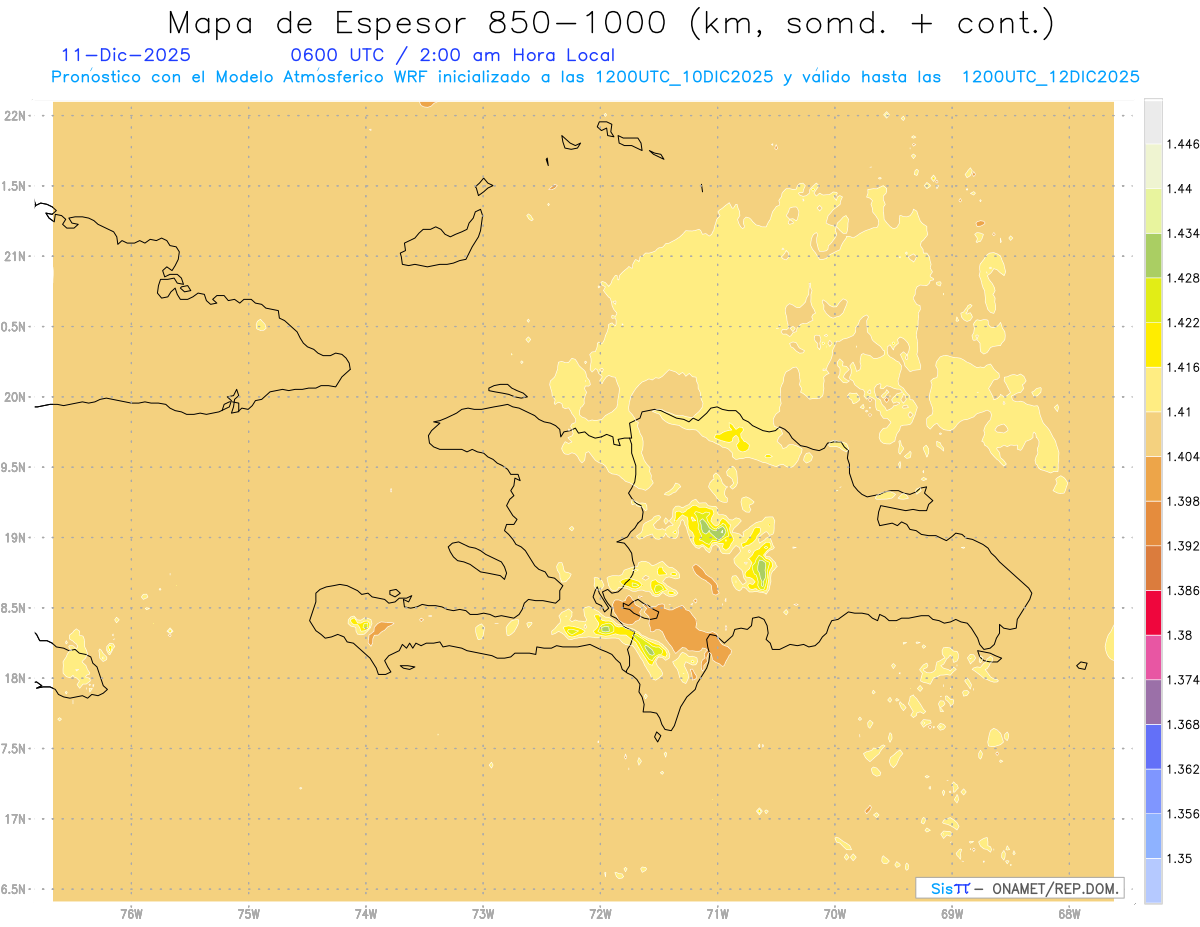Click the 'ONAMET/REP.DOM.' credit label
This screenshot has width=1200, height=927.
(x=1054, y=888)
